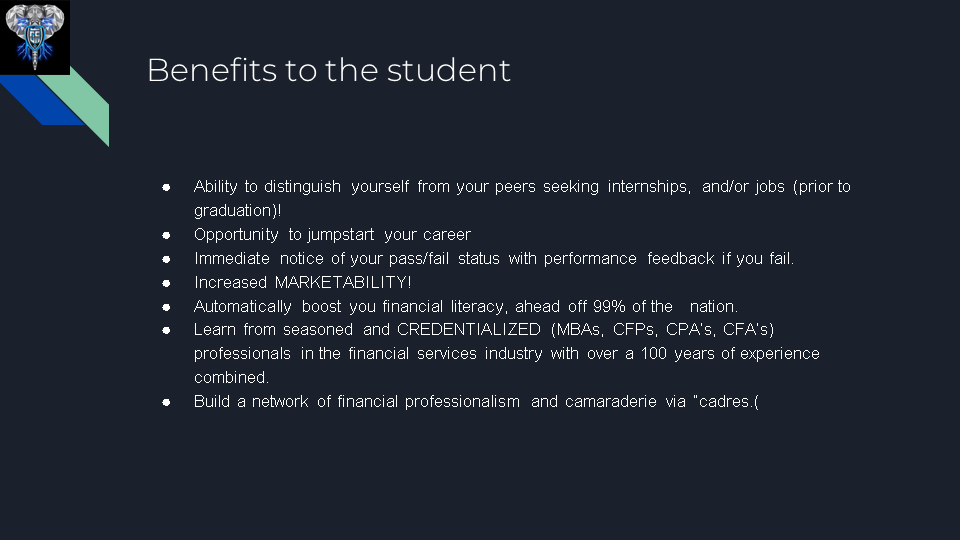Click the "Ability to distinguish yourself" bullet text
The width and height of the screenshot is (960, 540).
pos(521,187)
